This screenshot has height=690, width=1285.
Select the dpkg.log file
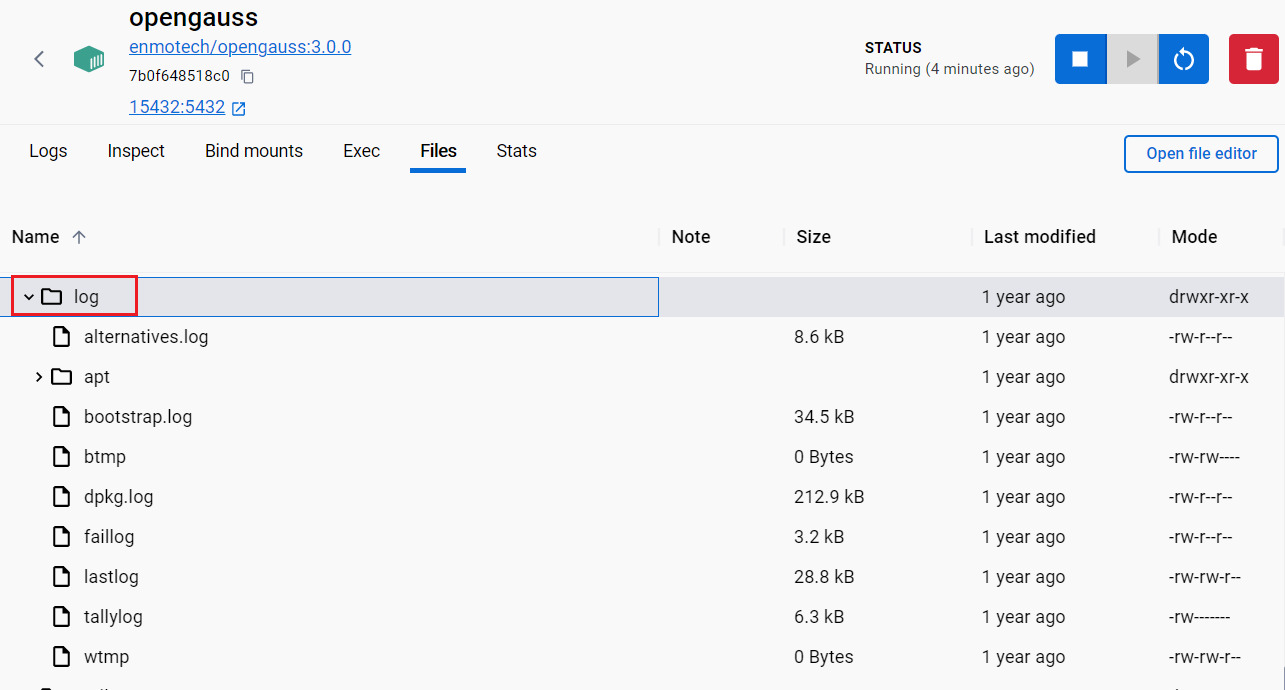pyautogui.click(x=118, y=497)
